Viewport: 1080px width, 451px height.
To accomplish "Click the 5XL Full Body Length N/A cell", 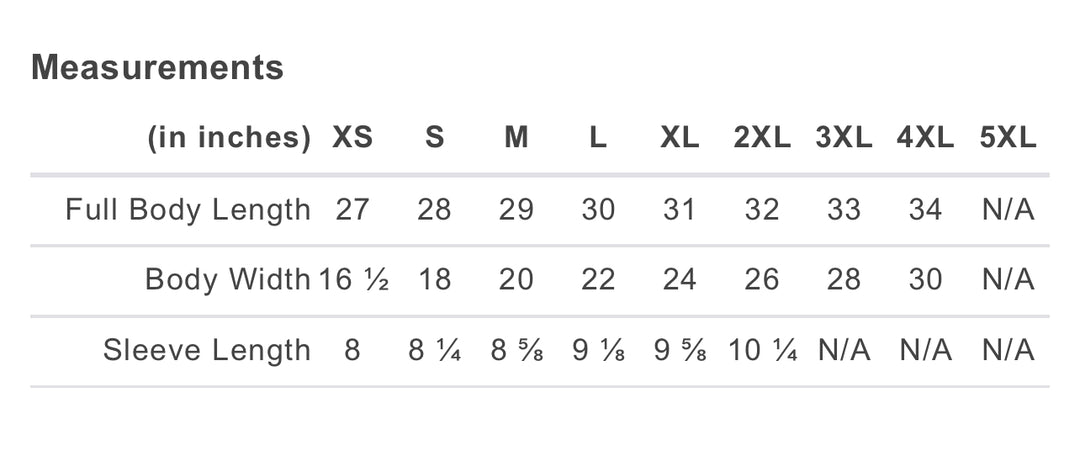I will 1008,210.
